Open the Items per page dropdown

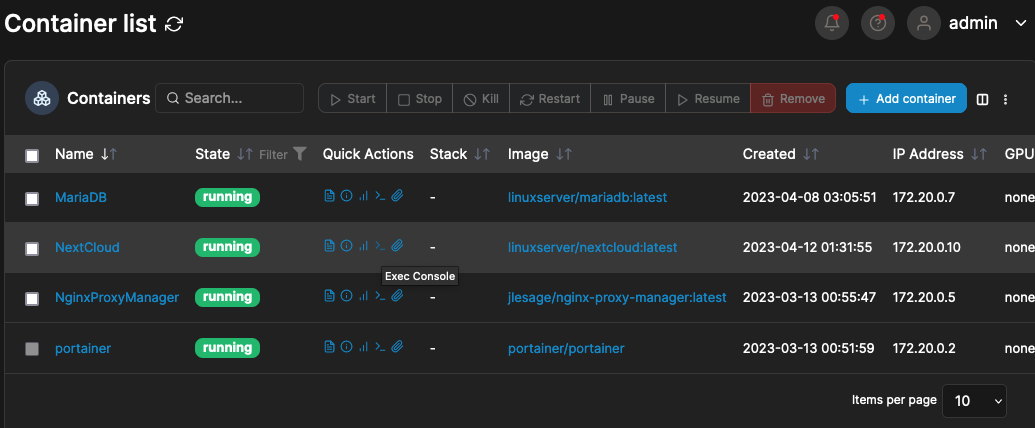coord(975,400)
